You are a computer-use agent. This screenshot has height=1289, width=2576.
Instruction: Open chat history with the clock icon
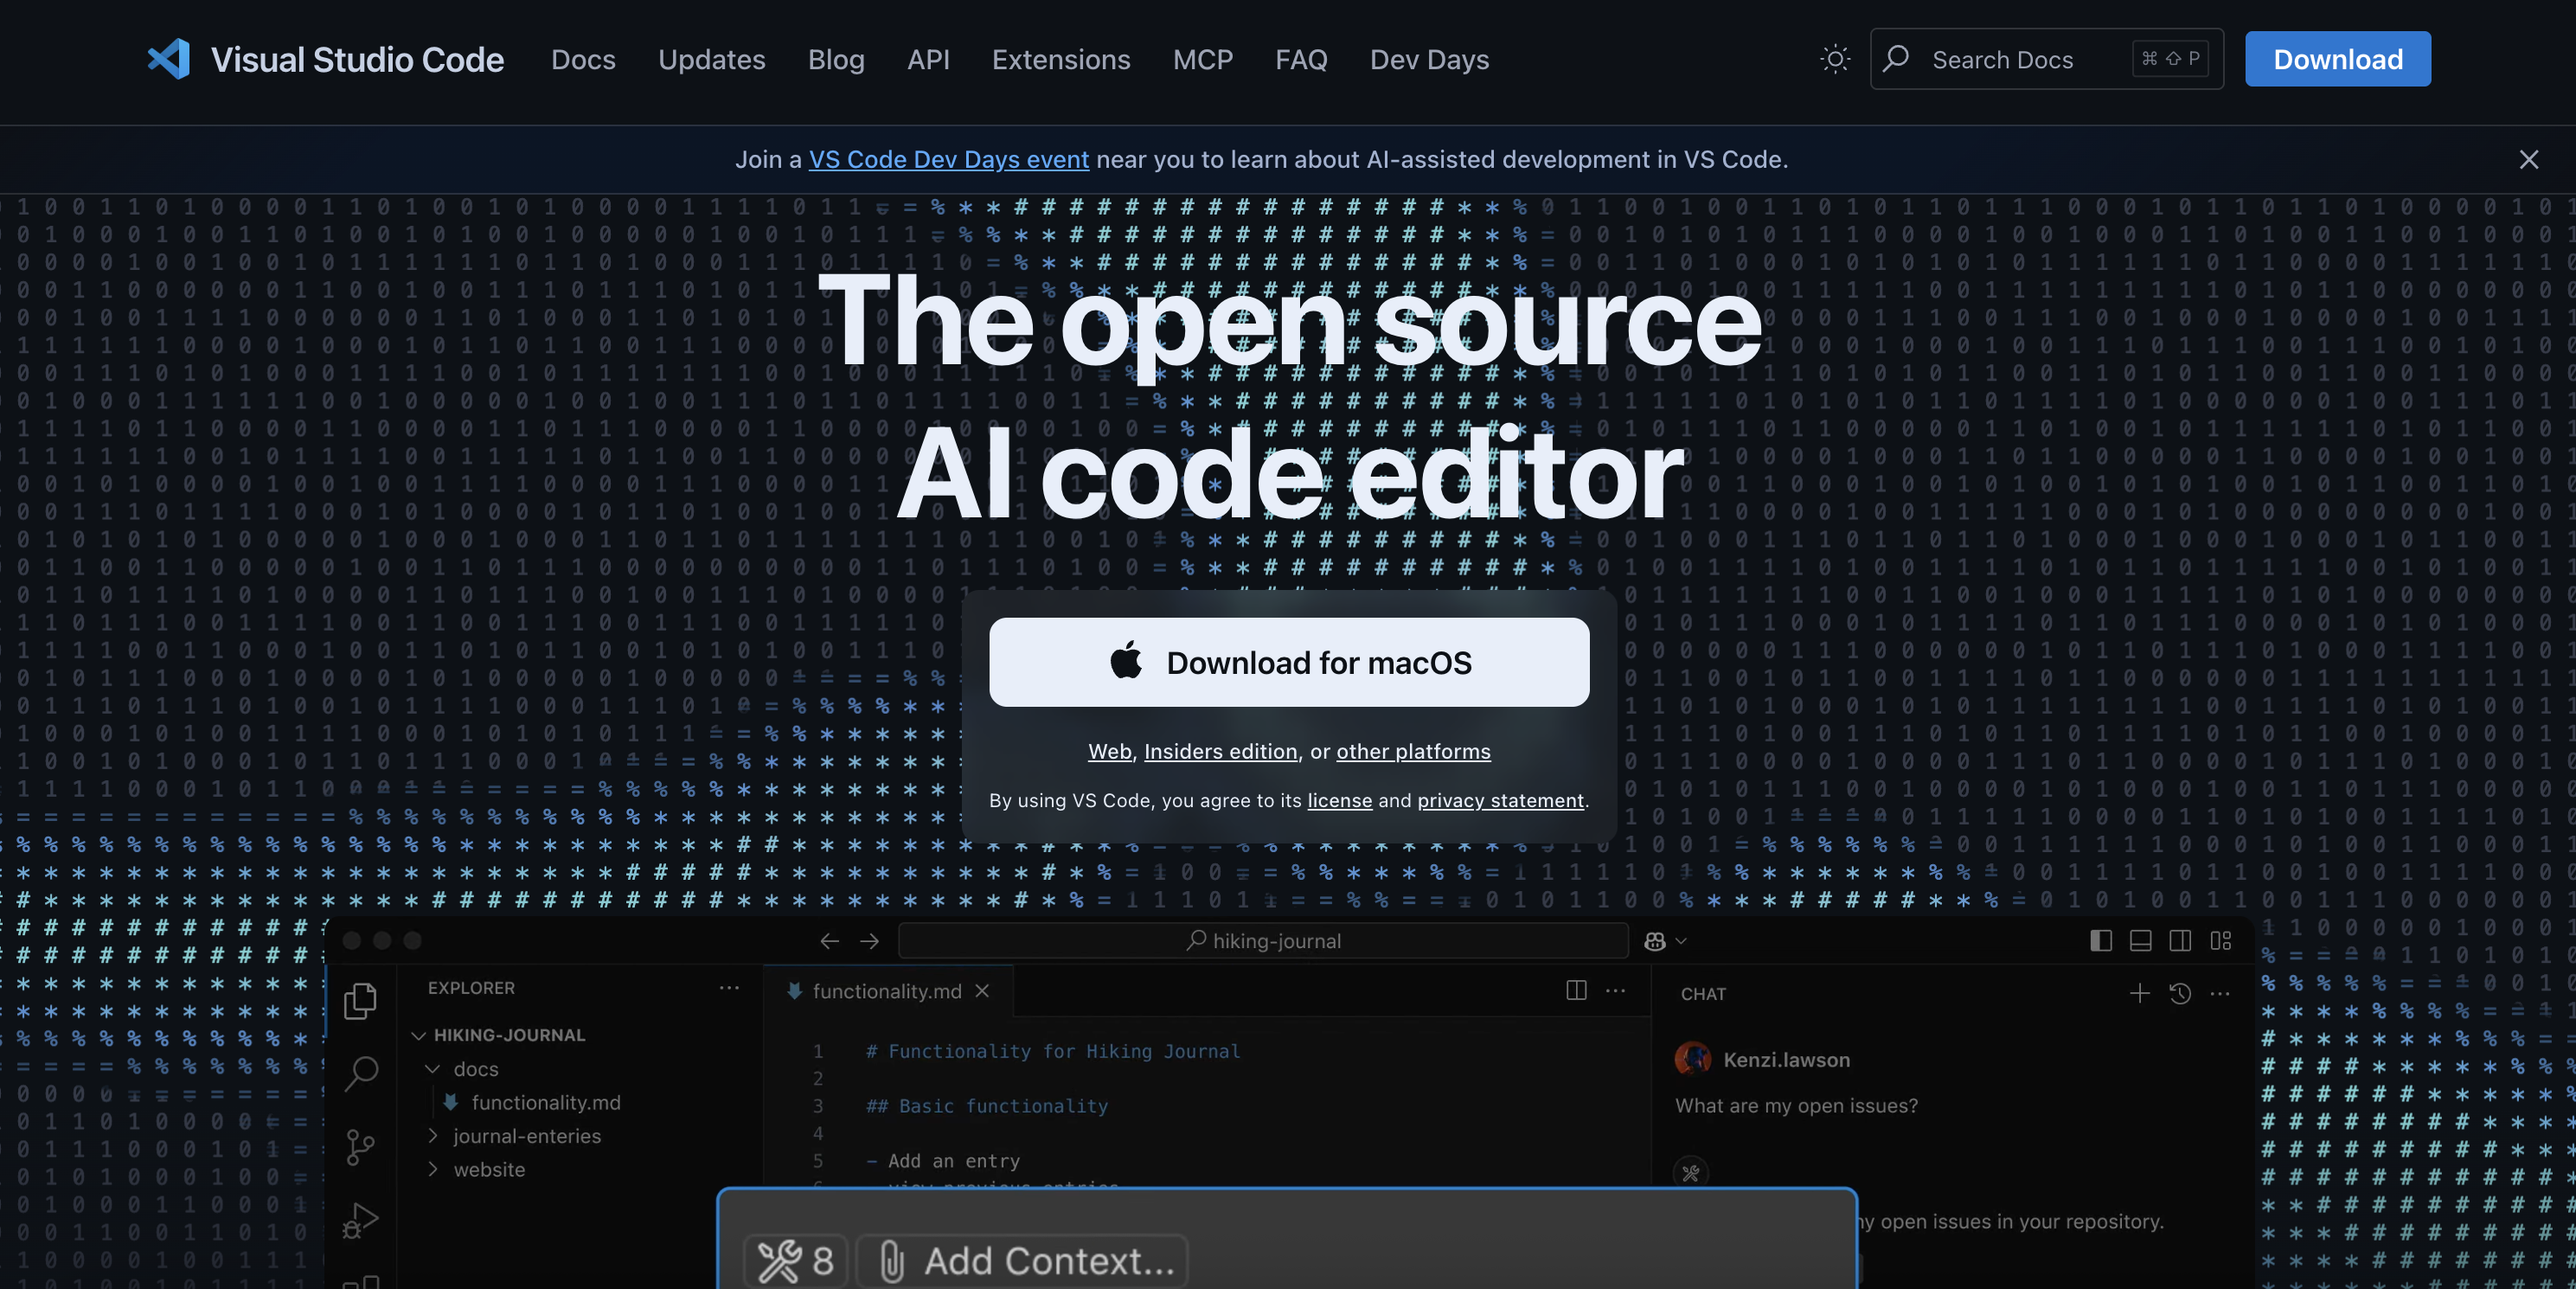(2180, 993)
